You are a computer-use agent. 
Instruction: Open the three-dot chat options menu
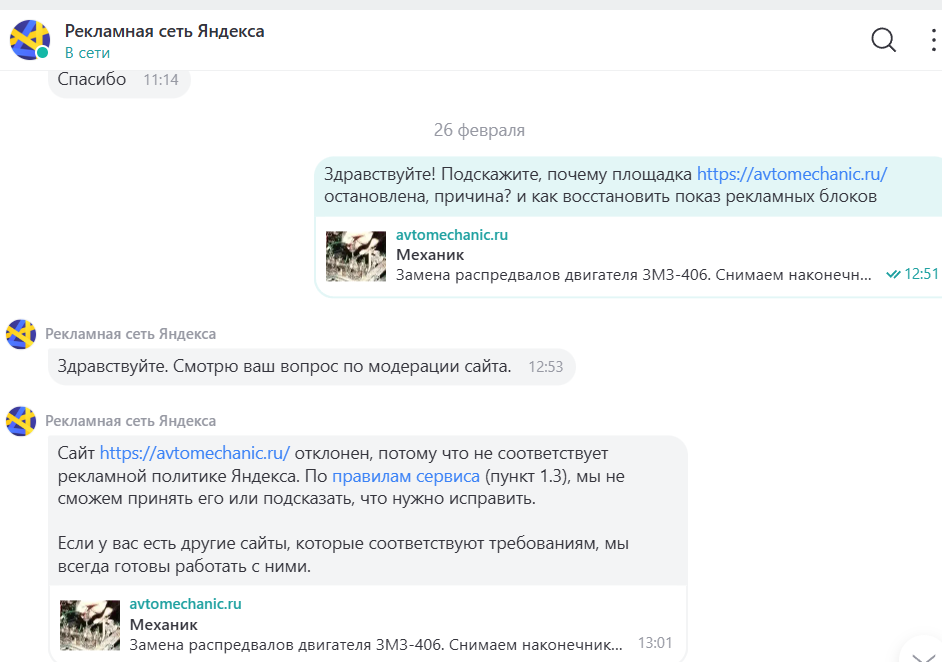click(x=933, y=40)
